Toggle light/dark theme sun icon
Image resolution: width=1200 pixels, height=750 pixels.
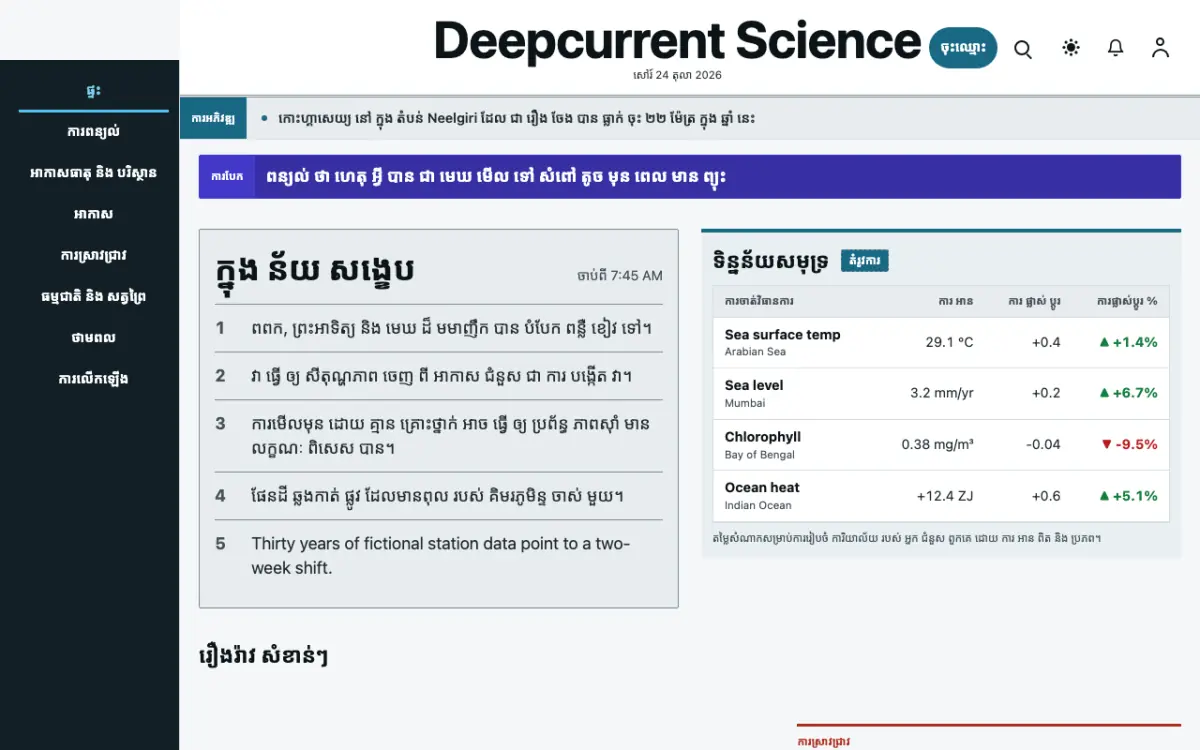pos(1071,47)
